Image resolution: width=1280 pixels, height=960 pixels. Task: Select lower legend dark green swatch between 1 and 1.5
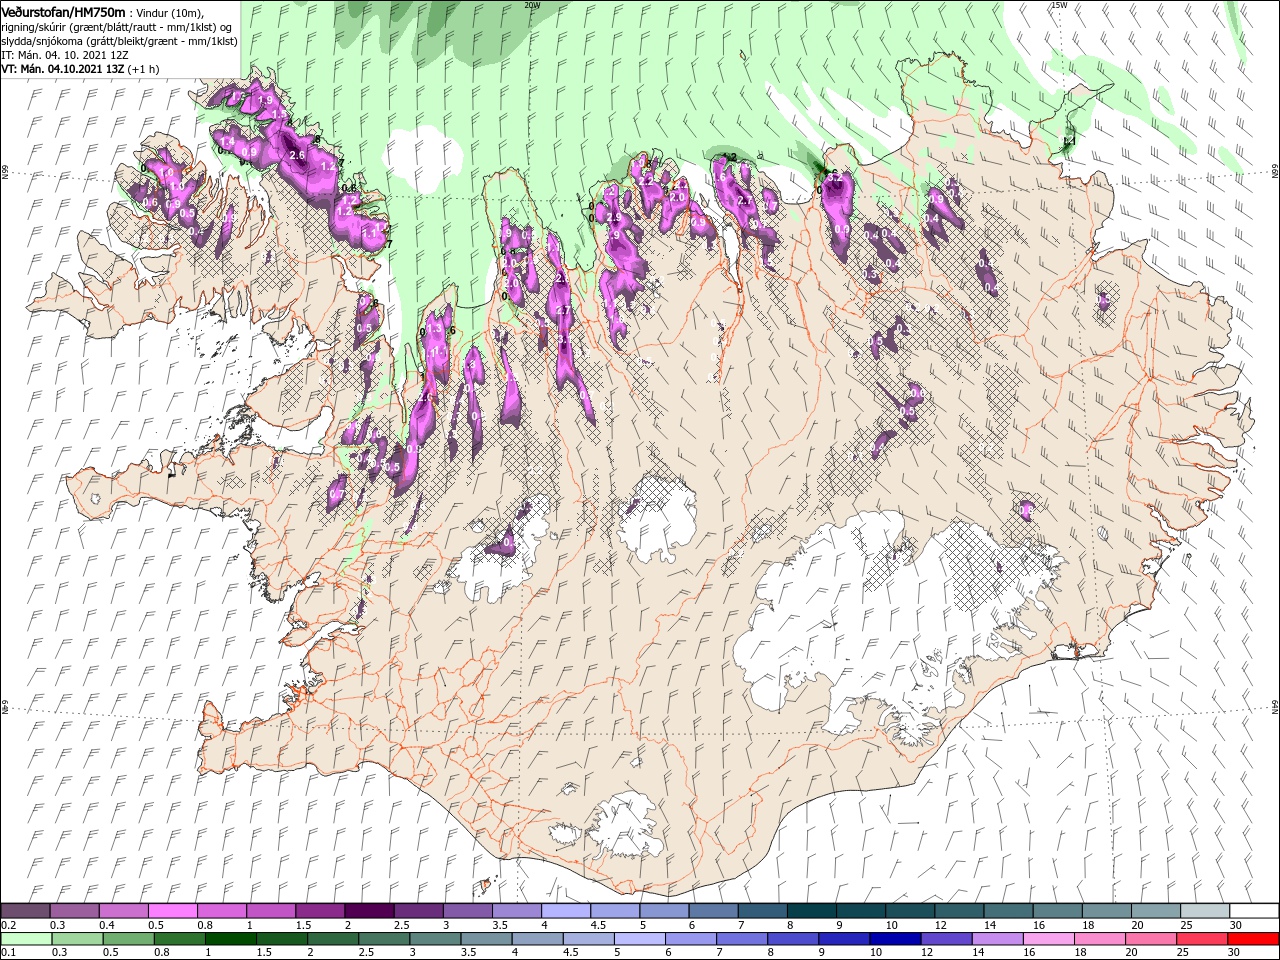230,939
